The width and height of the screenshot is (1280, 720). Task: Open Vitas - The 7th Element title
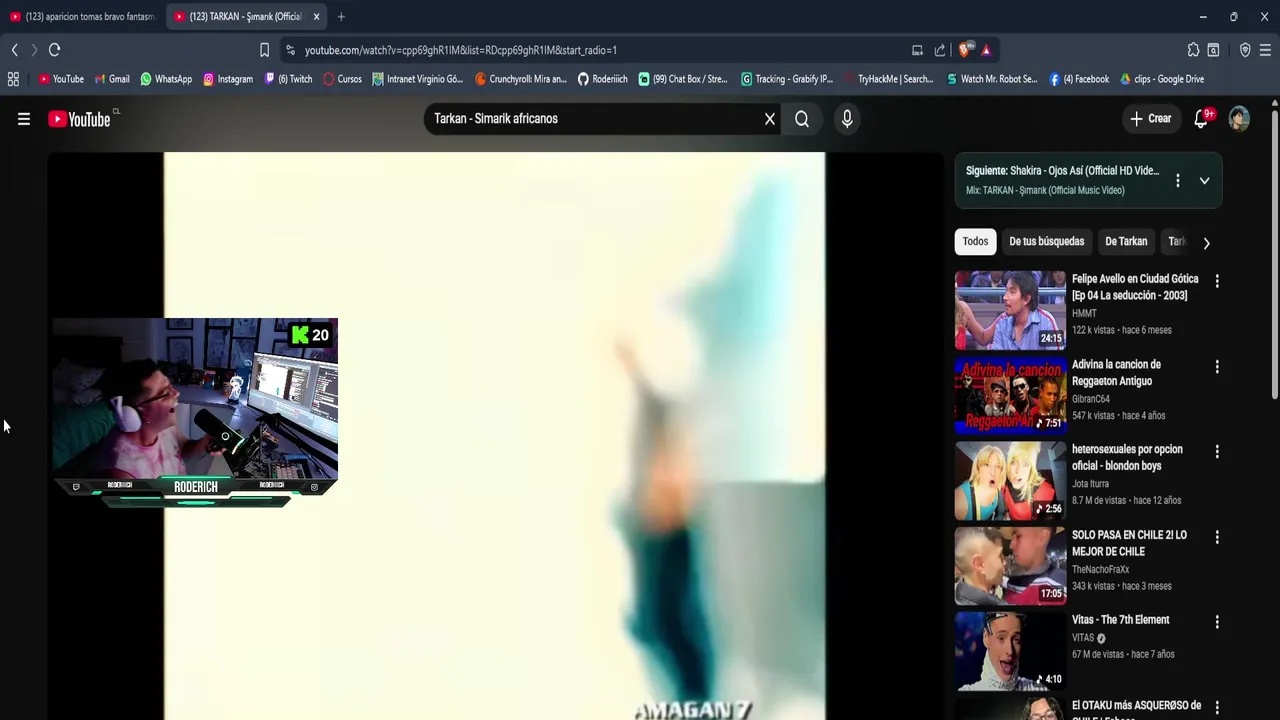click(1120, 620)
